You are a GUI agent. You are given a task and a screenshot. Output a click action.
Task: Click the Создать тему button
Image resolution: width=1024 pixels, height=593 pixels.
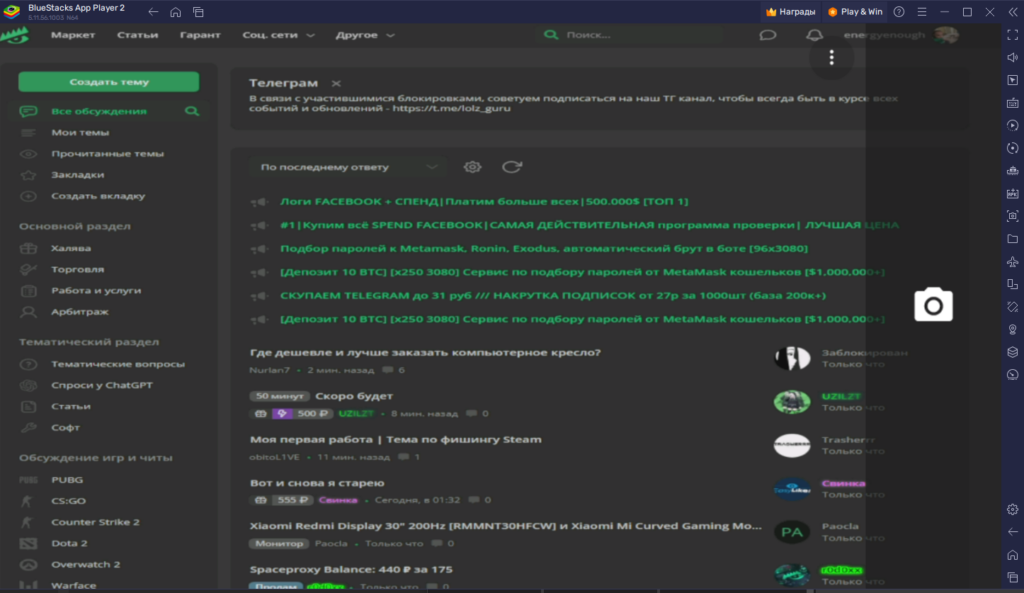click(109, 82)
